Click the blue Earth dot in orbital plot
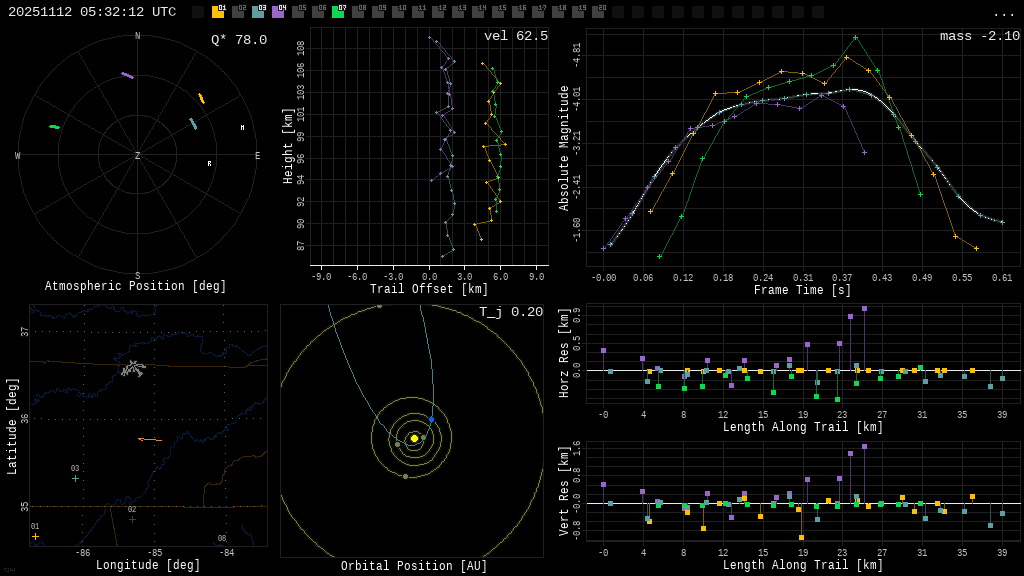The image size is (1024, 576). click(431, 419)
